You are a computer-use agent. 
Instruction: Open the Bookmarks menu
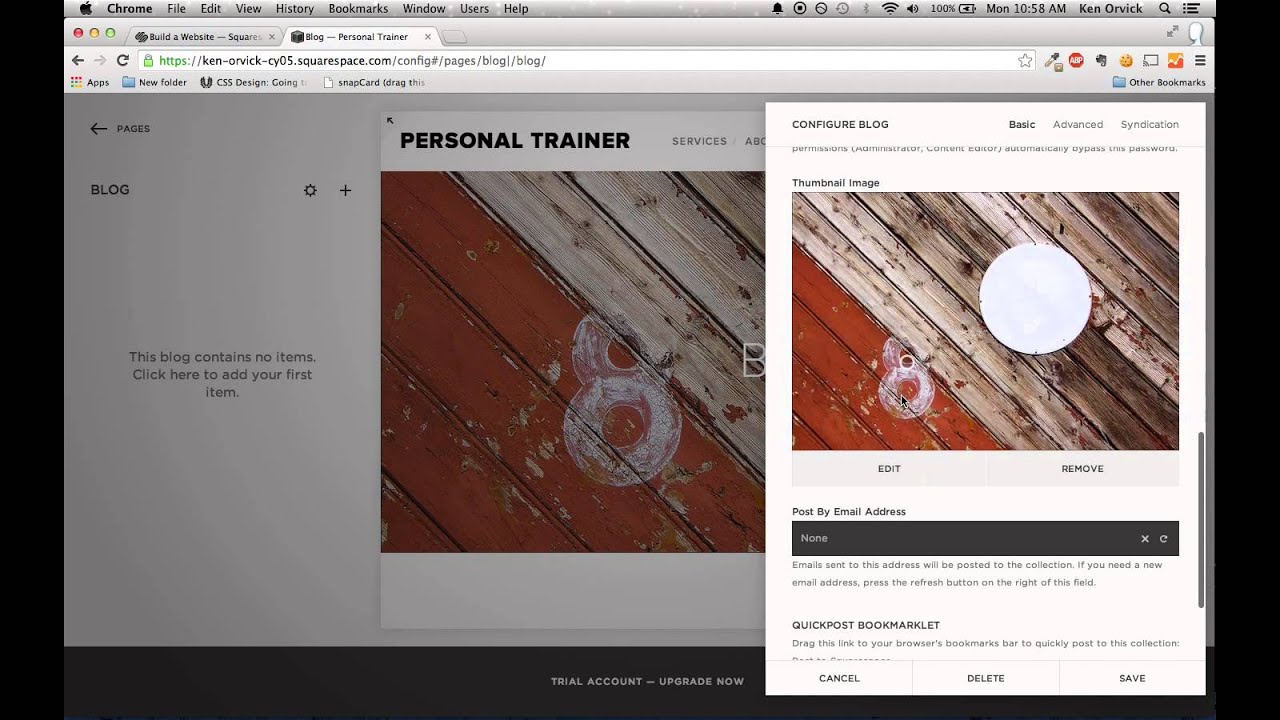point(358,8)
